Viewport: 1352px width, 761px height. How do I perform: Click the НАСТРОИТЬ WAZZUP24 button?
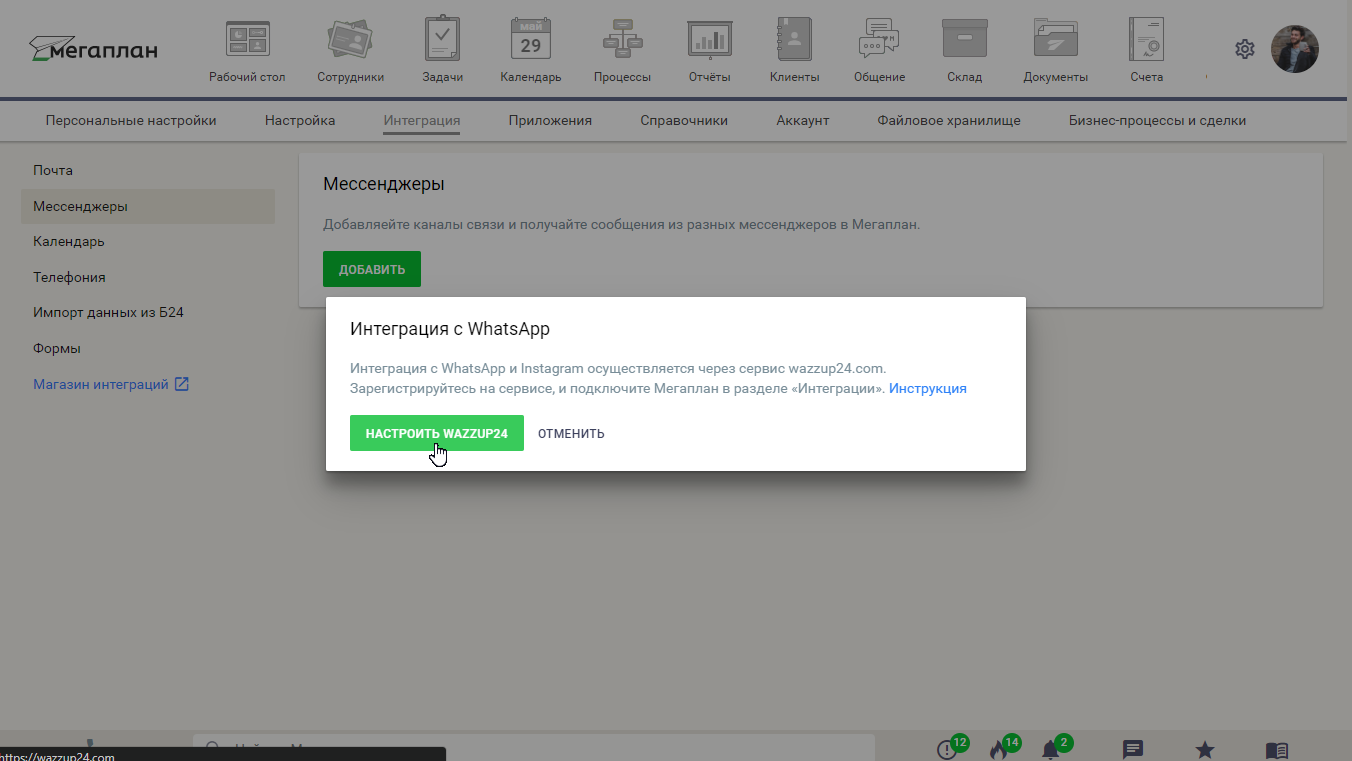click(437, 433)
